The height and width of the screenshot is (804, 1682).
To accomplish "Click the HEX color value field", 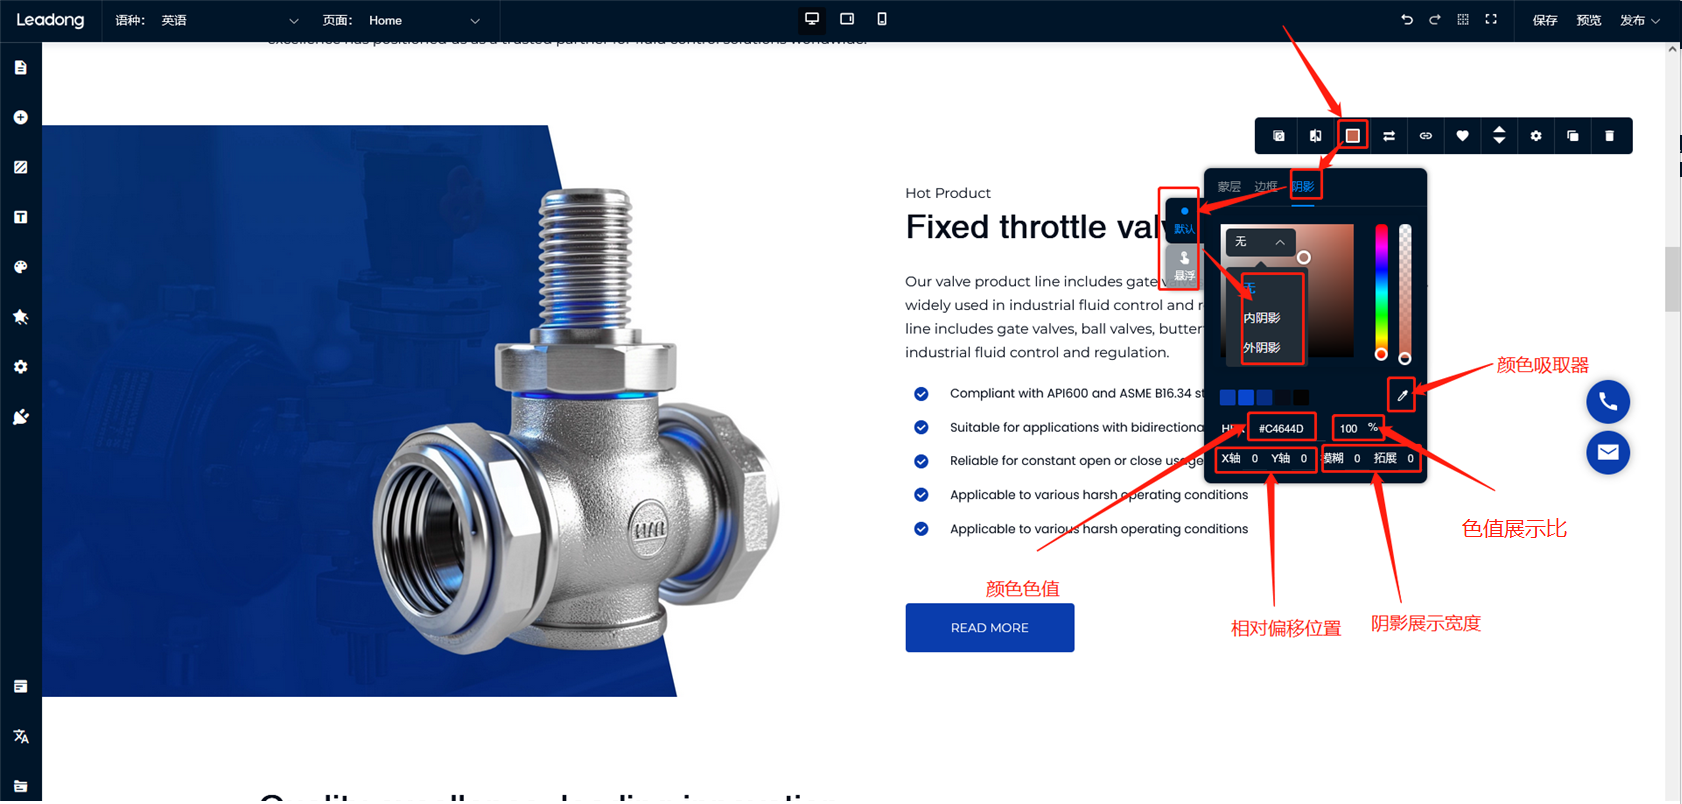I will 1281,428.
